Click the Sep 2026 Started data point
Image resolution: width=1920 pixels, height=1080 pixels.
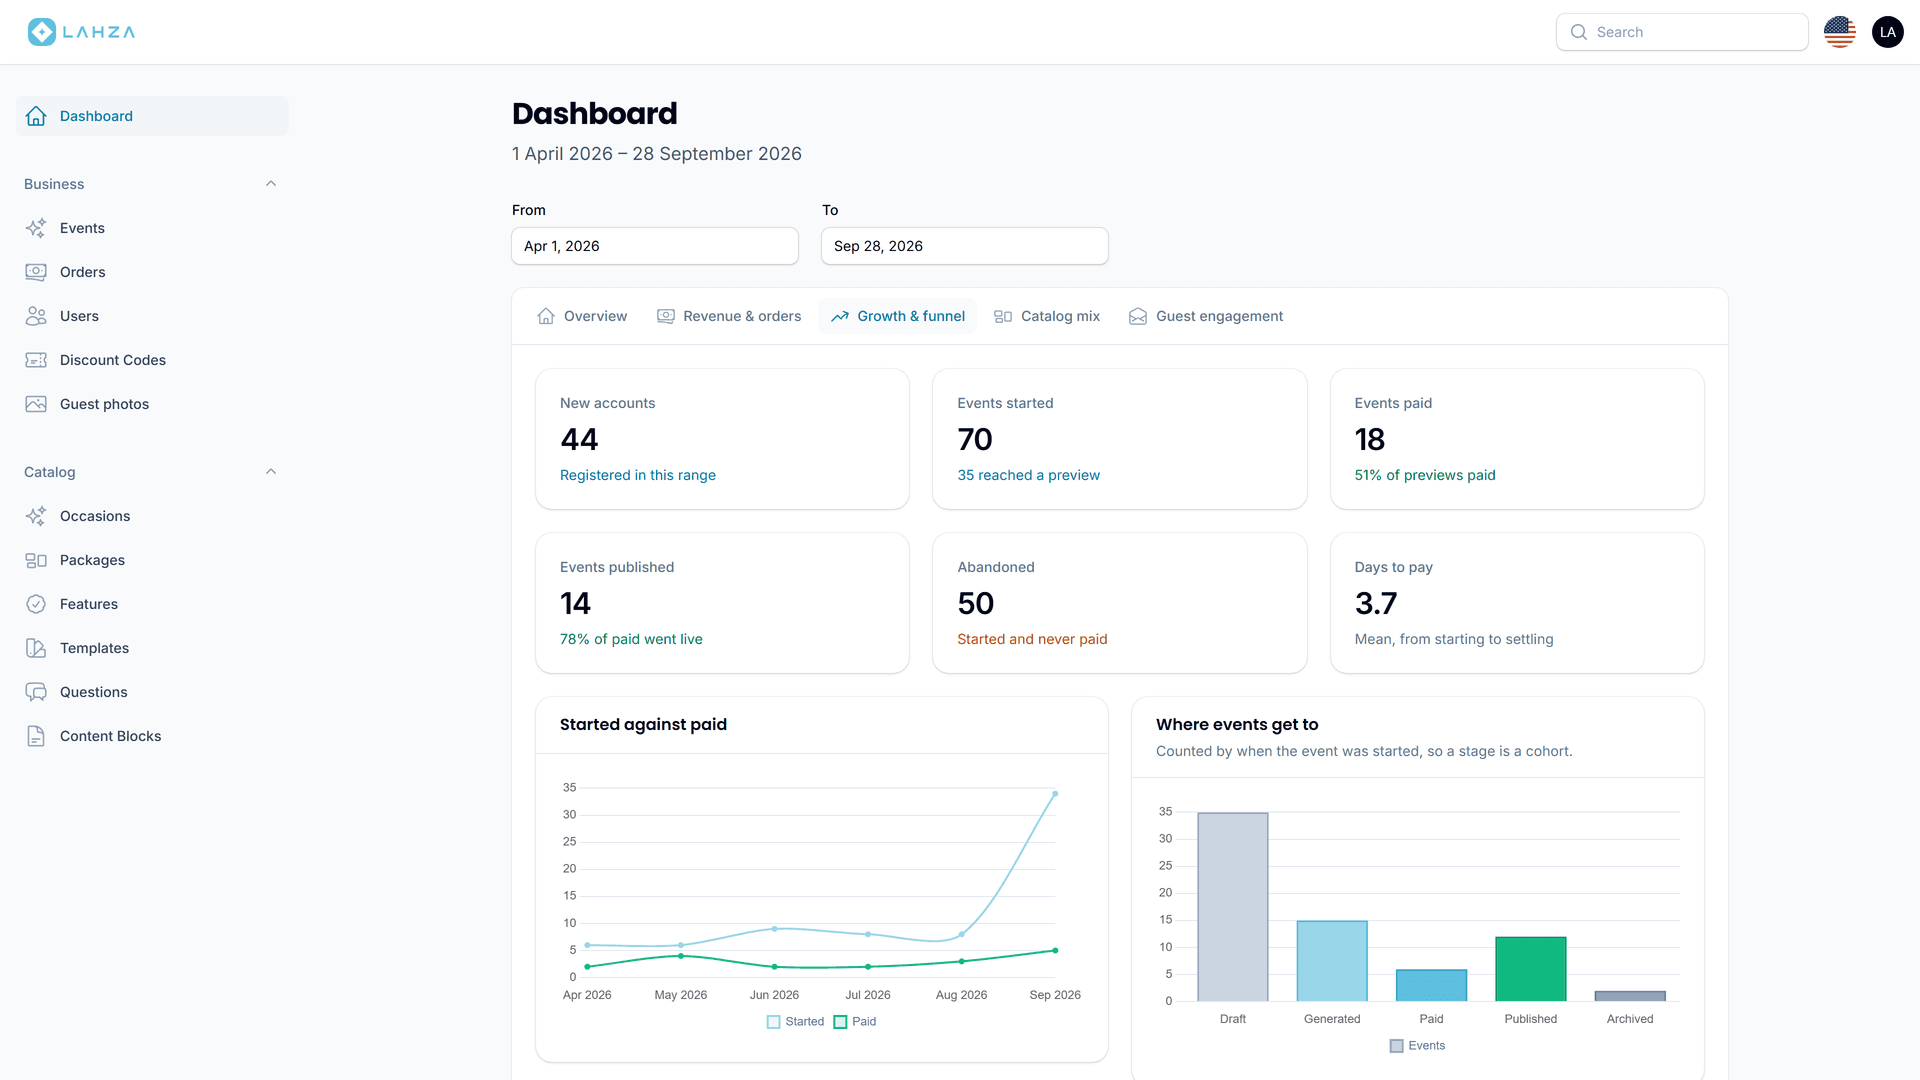tap(1055, 794)
